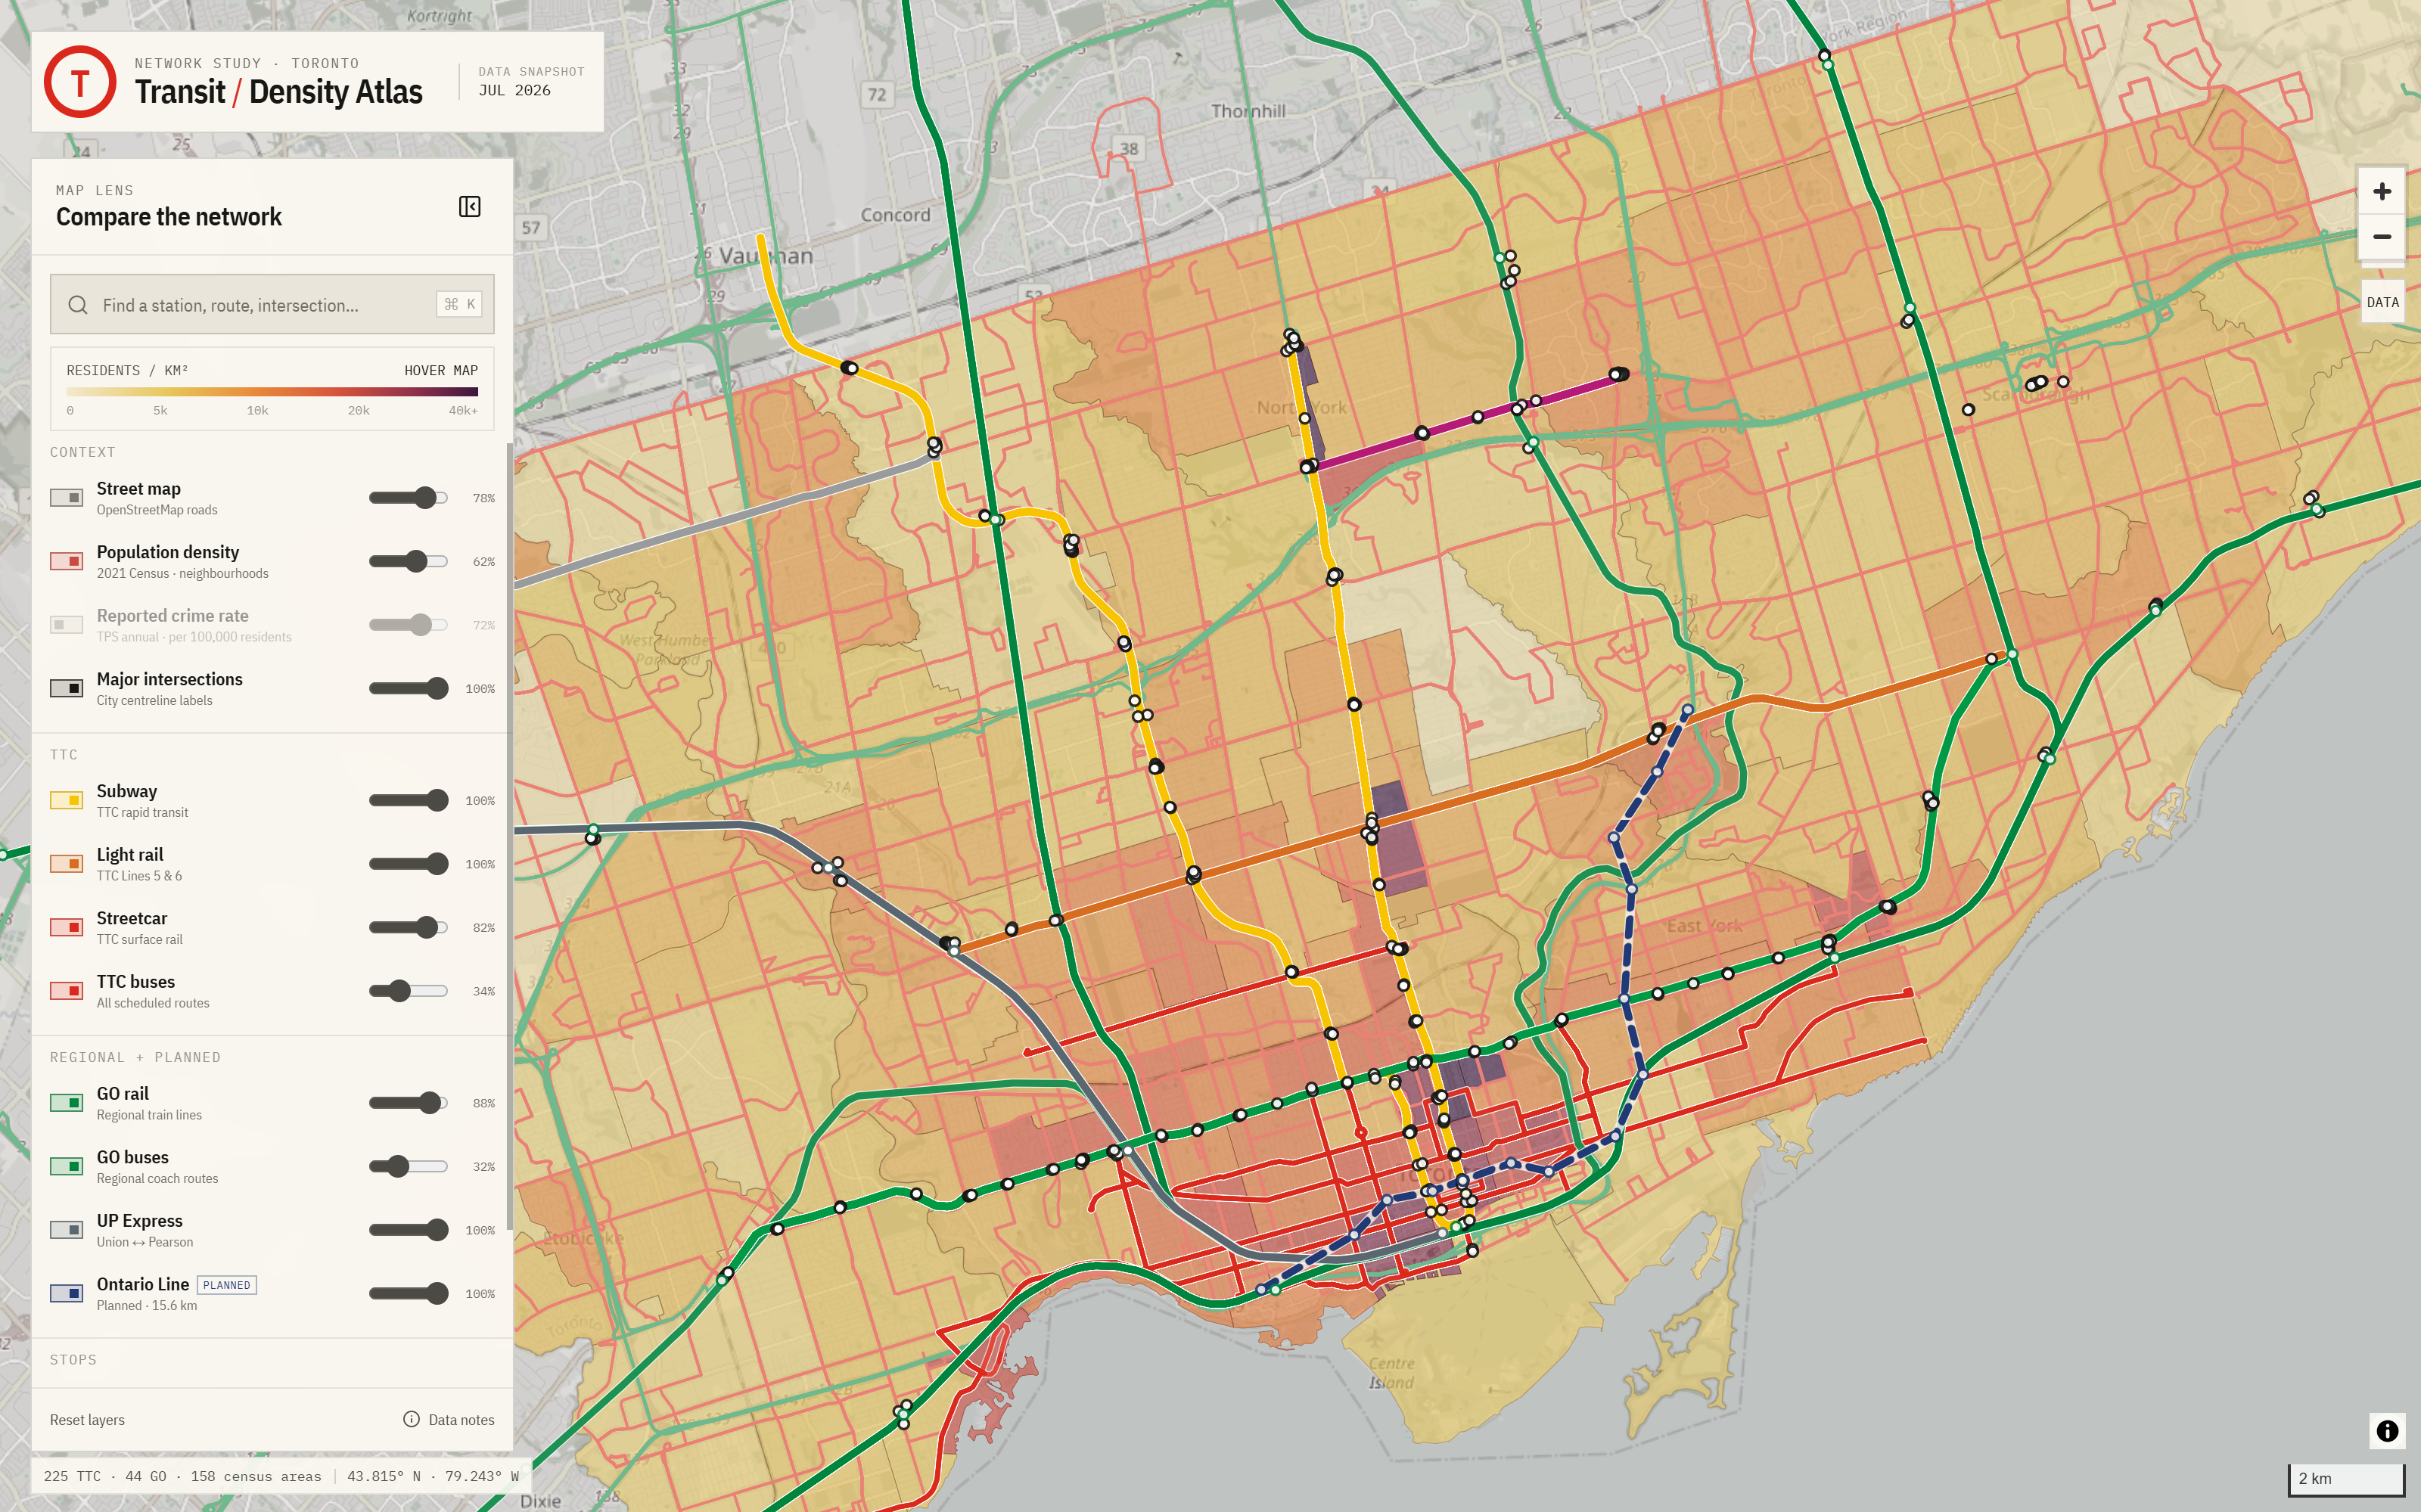Toggle TTC buses layer swatch
Screen dimensions: 2421x1512
[67, 991]
